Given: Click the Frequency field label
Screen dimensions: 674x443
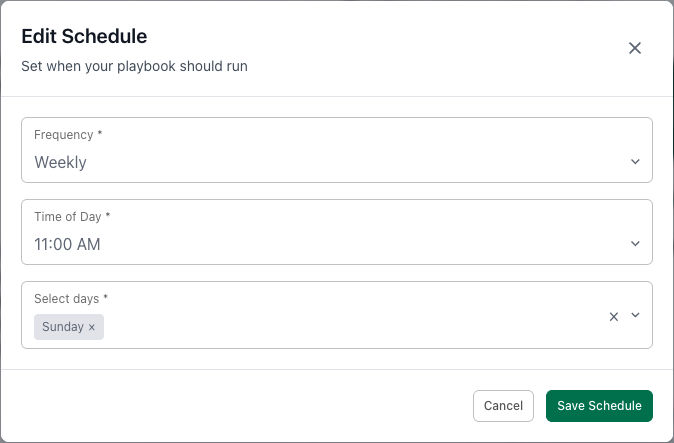Looking at the screenshot, I should pyautogui.click(x=63, y=135).
